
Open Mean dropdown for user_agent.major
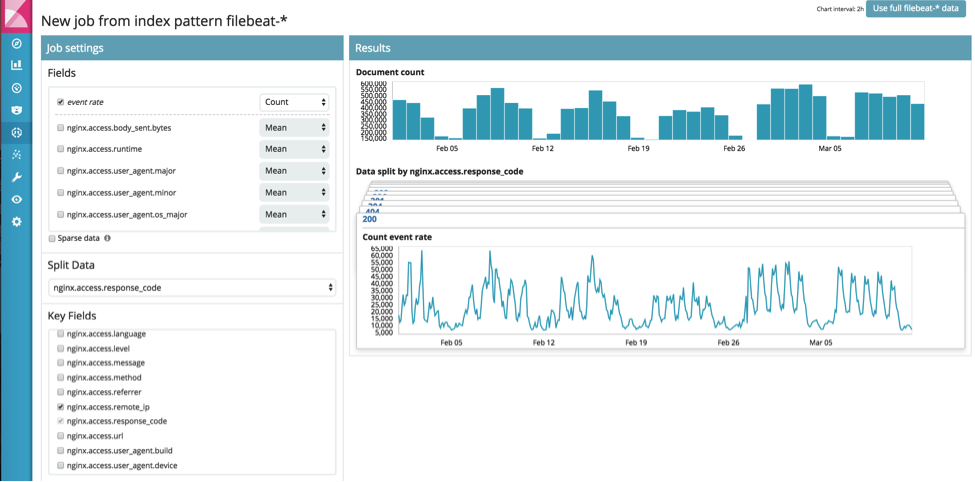294,171
